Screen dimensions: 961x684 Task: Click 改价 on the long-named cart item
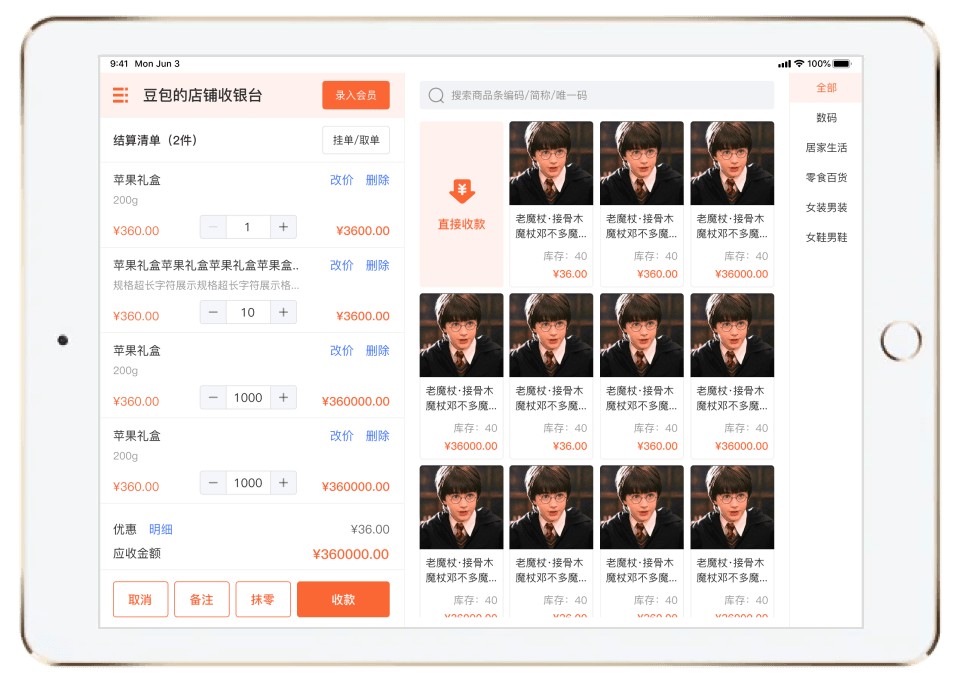341,265
